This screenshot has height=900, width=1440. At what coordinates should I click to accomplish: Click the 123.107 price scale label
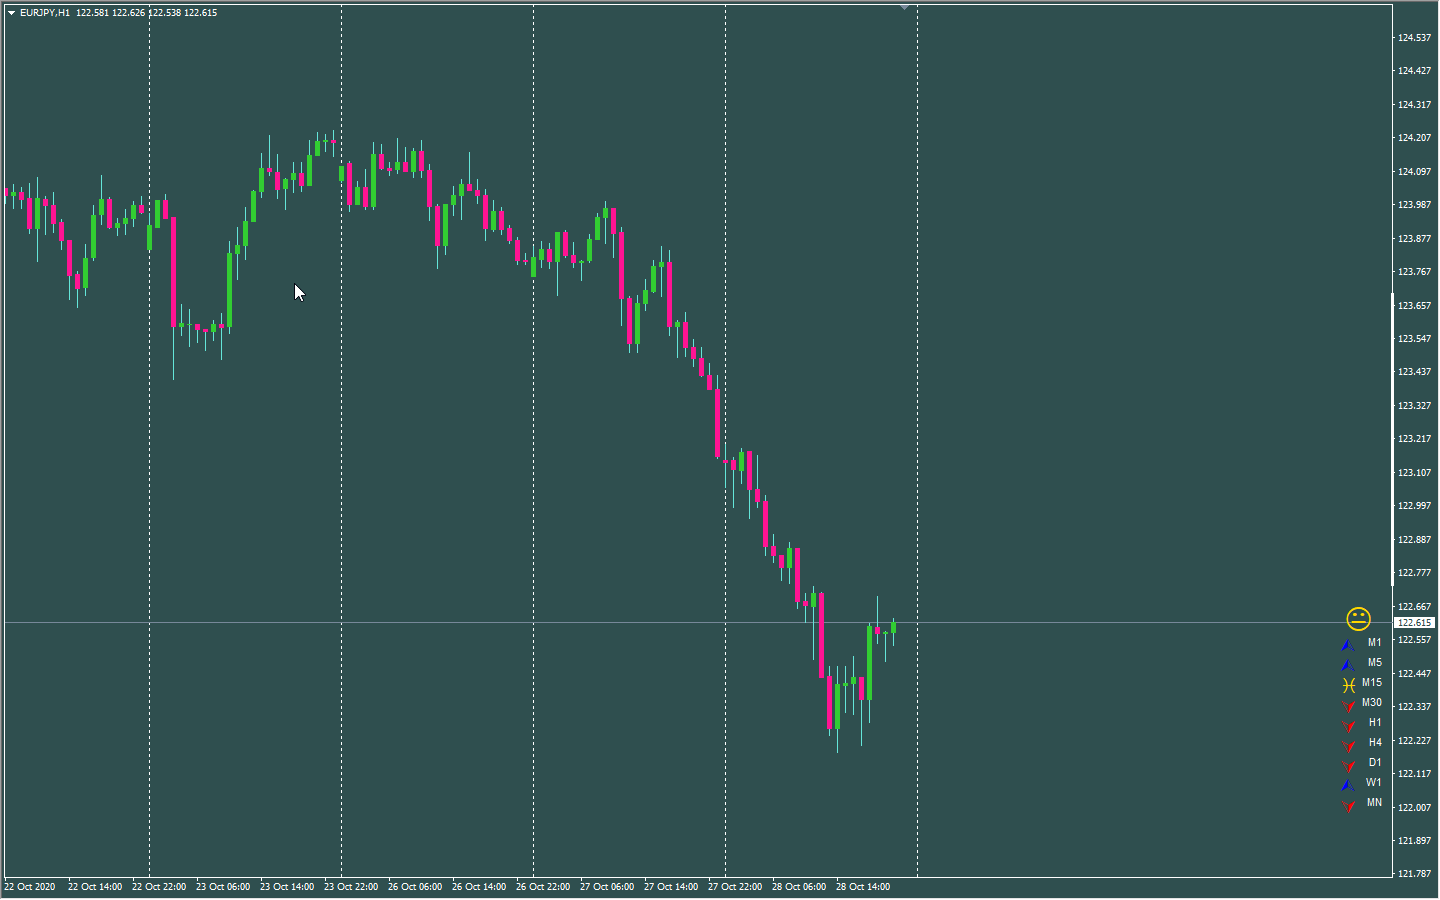pyautogui.click(x=1414, y=473)
